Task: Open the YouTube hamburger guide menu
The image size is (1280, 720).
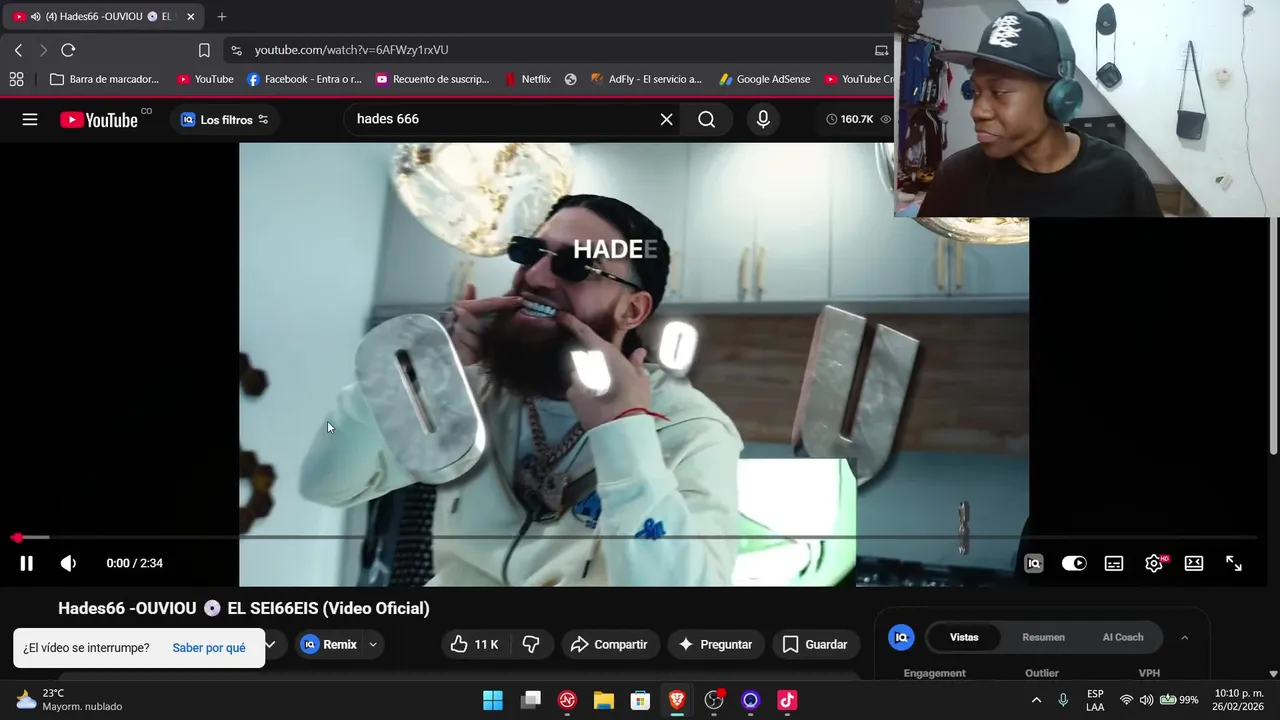Action: pyautogui.click(x=30, y=119)
